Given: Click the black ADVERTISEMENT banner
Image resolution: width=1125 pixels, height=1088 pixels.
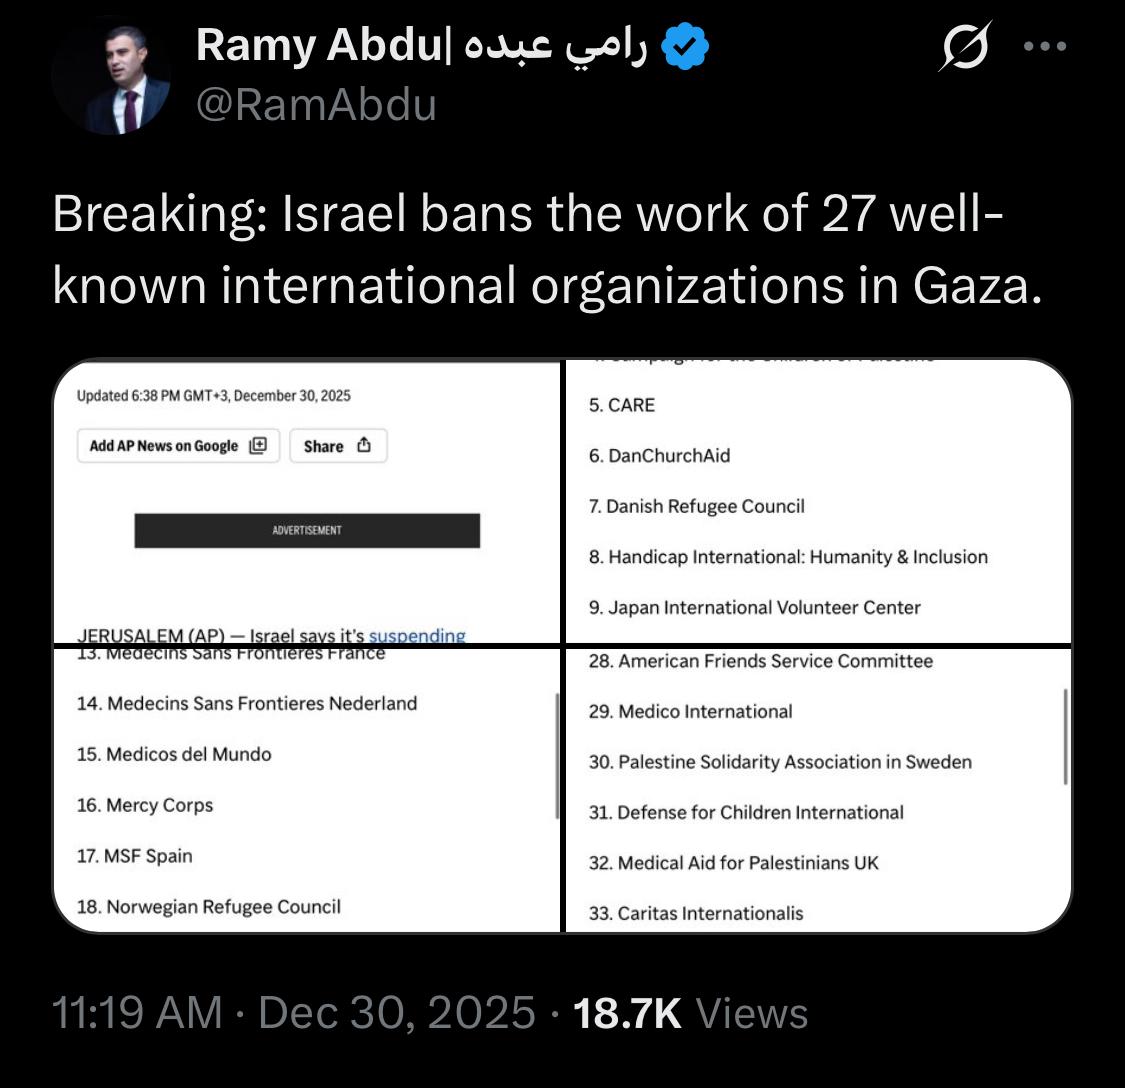Looking at the screenshot, I should click(307, 530).
